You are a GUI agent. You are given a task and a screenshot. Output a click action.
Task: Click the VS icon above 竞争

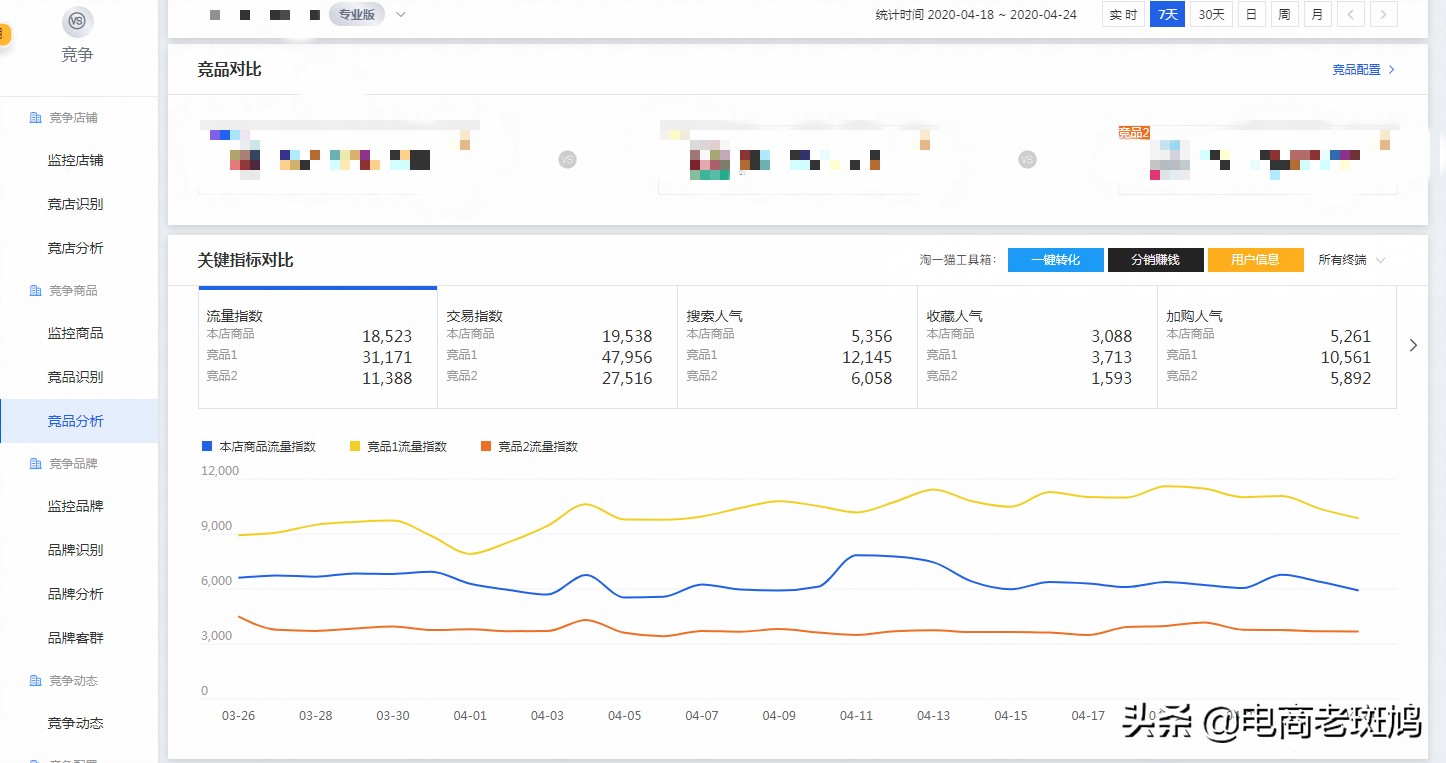pyautogui.click(x=77, y=20)
